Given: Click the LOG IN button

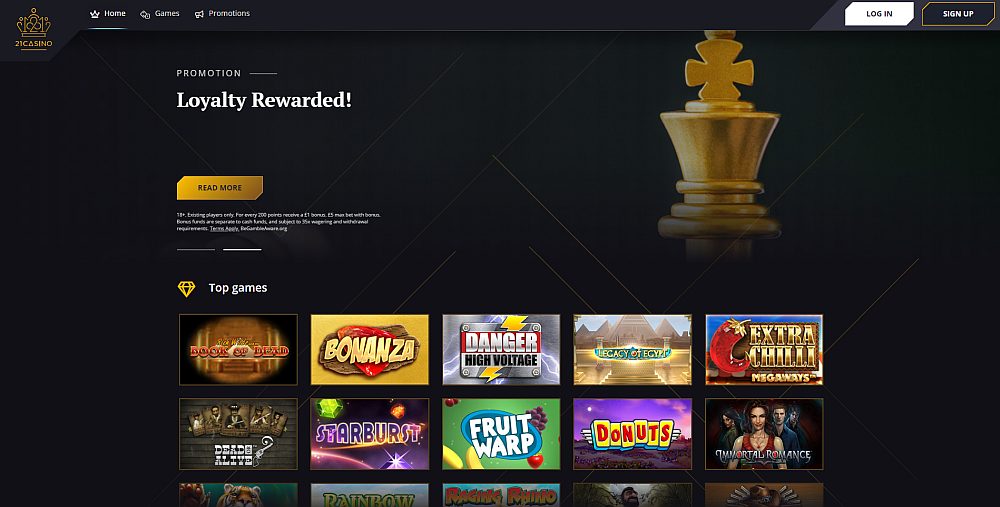Looking at the screenshot, I should (879, 14).
